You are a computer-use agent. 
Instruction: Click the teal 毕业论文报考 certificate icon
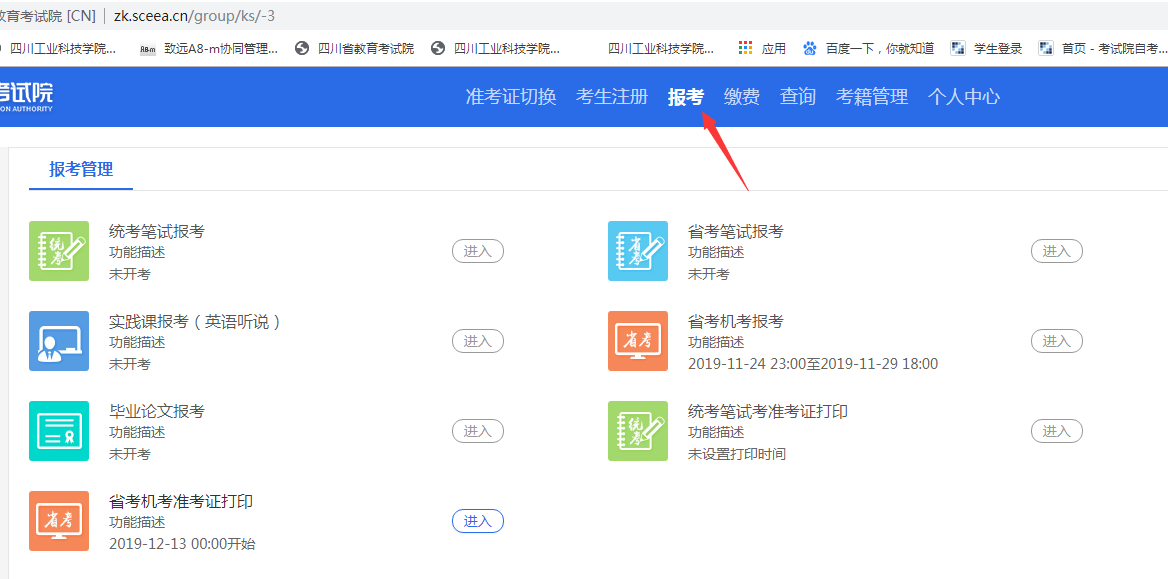pyautogui.click(x=59, y=431)
